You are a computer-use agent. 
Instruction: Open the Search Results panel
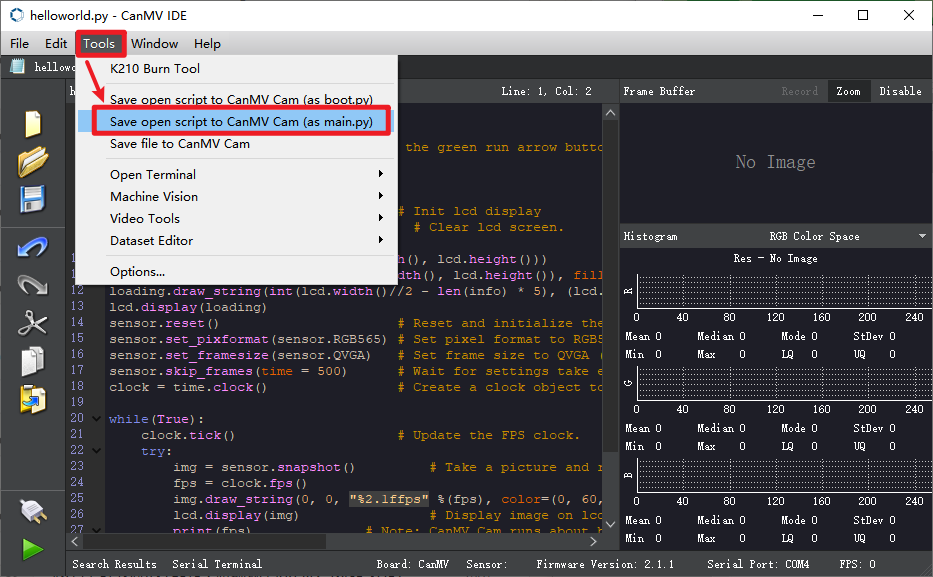tap(114, 564)
